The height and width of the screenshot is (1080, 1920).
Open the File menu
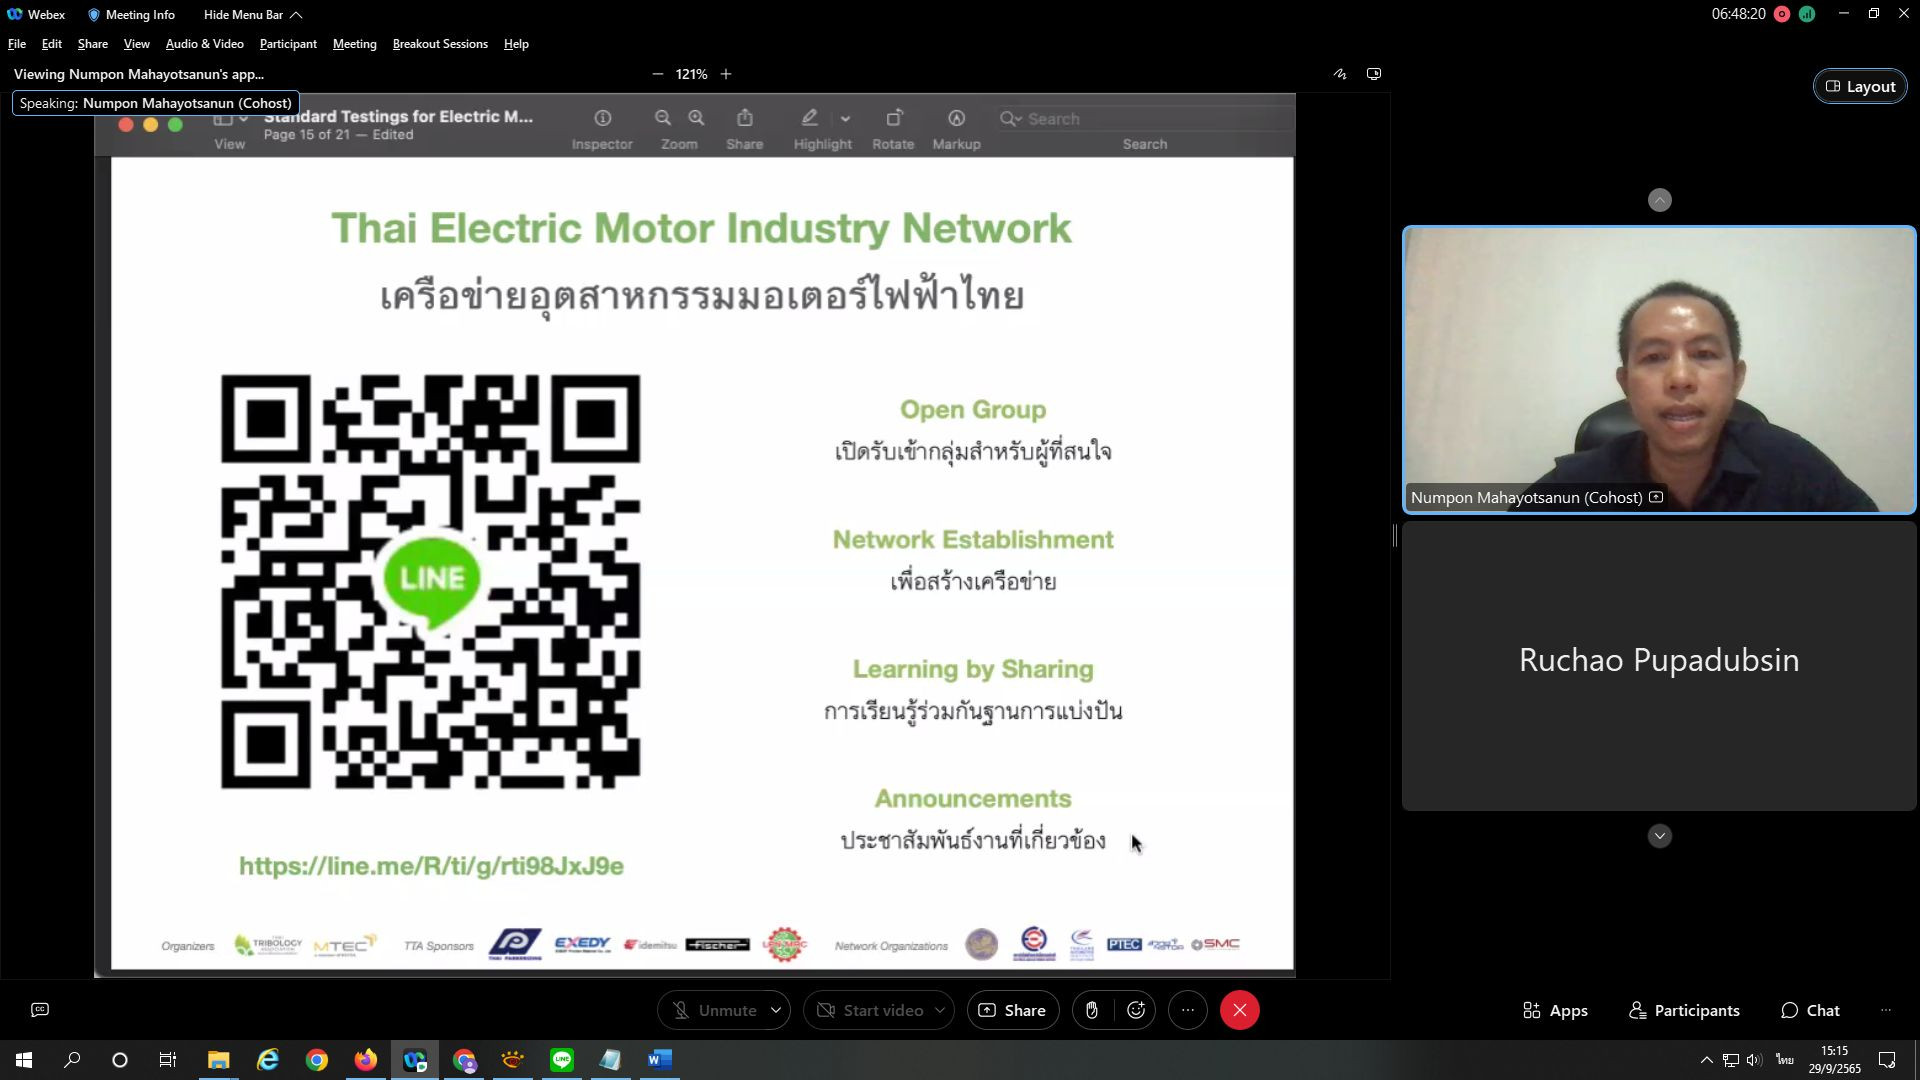click(x=17, y=44)
